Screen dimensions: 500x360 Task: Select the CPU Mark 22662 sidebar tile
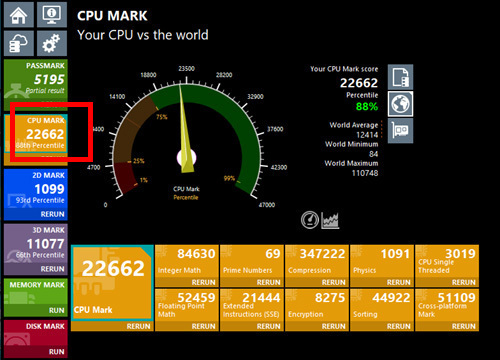point(36,134)
